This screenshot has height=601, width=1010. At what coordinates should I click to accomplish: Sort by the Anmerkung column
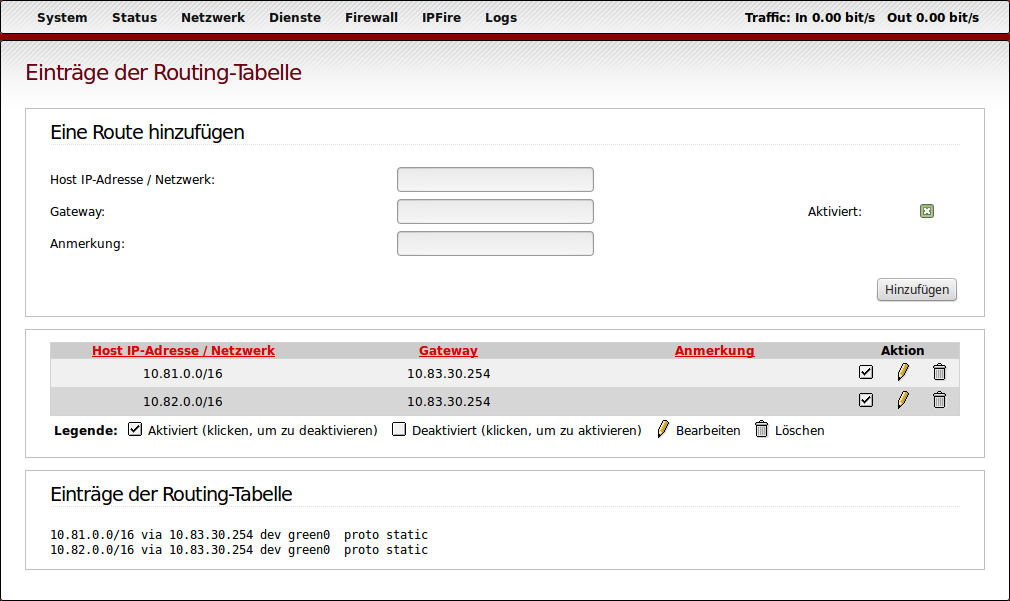(714, 350)
